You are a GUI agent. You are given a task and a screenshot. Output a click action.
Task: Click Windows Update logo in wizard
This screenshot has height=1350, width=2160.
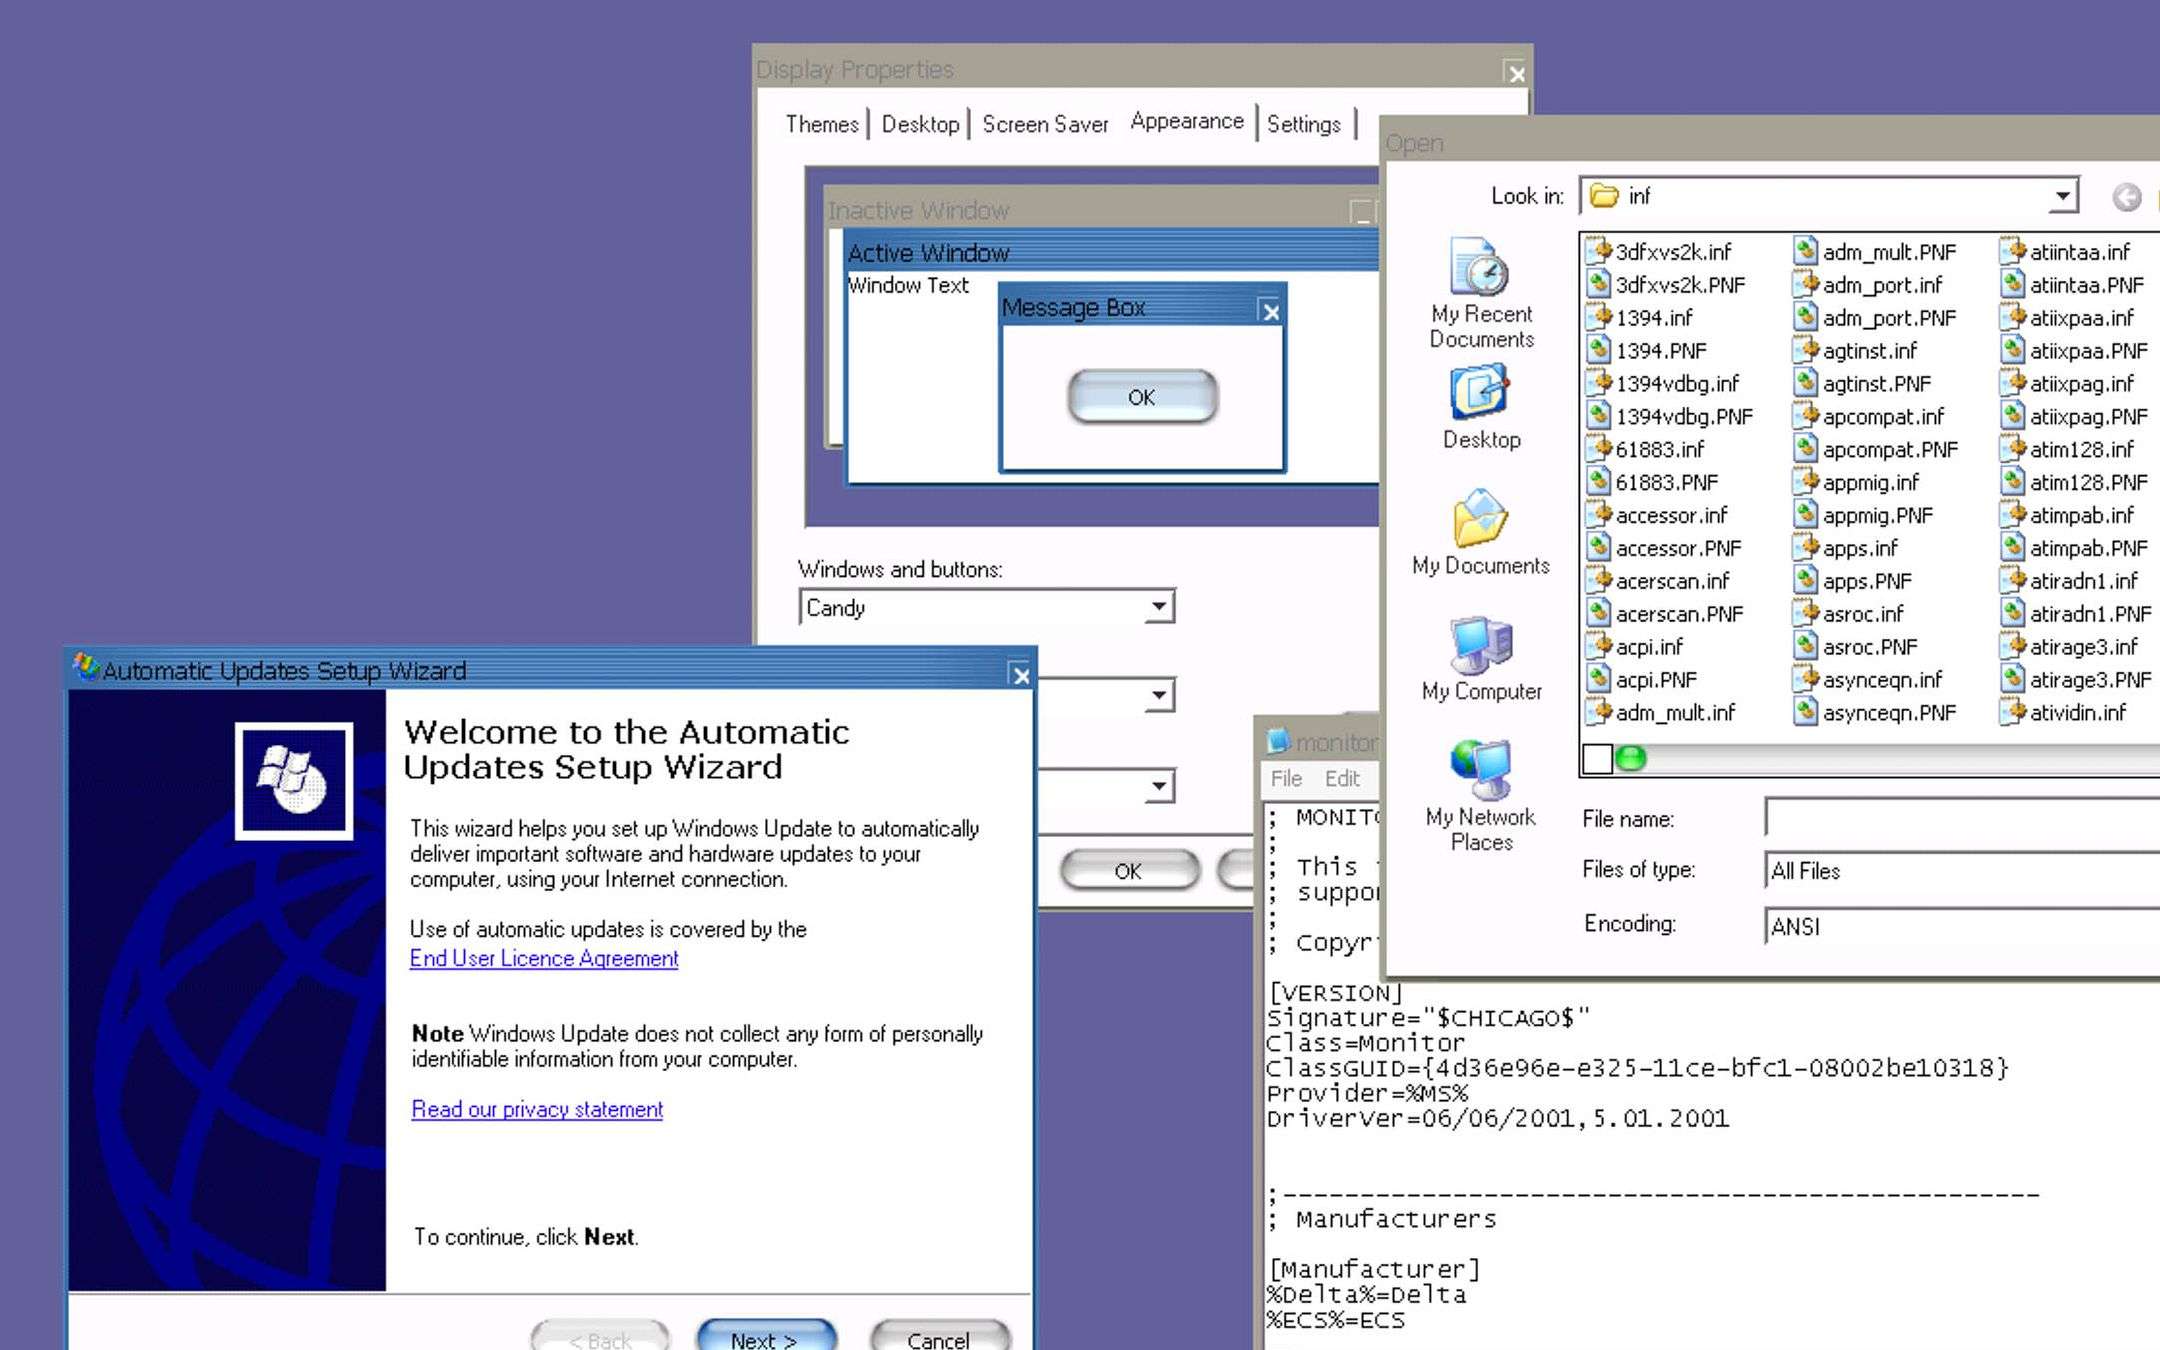(x=293, y=781)
